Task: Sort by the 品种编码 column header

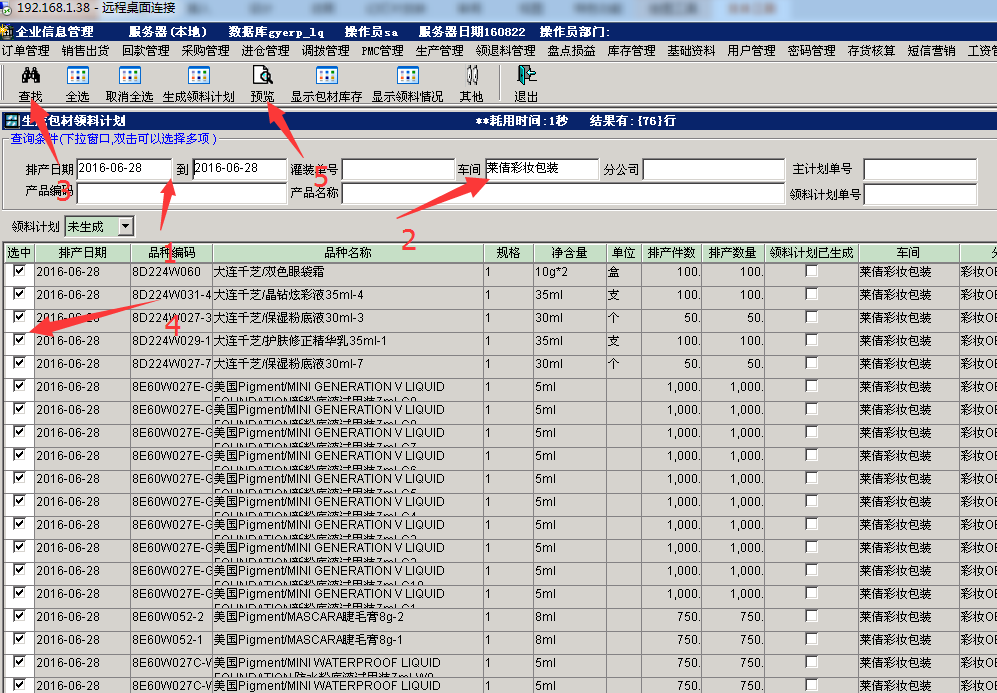Action: 172,253
